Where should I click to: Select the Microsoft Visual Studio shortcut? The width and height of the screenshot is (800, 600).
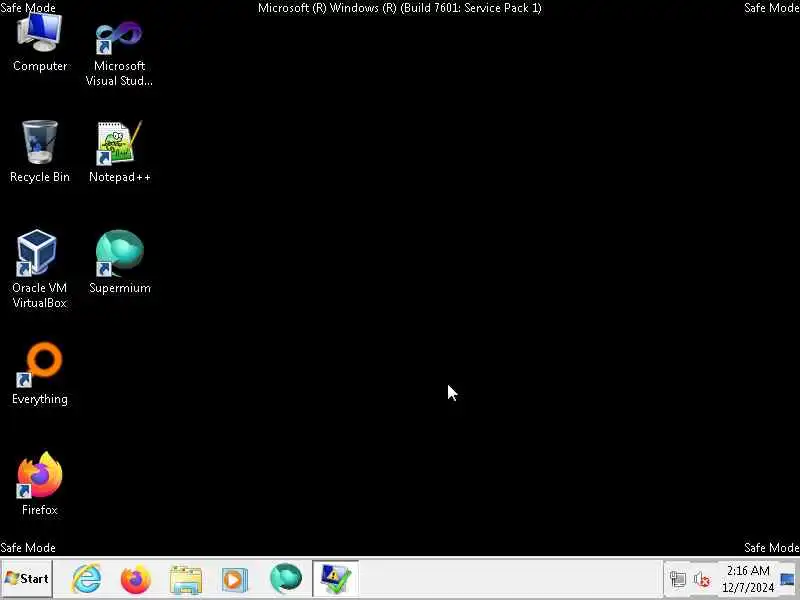coord(119,53)
